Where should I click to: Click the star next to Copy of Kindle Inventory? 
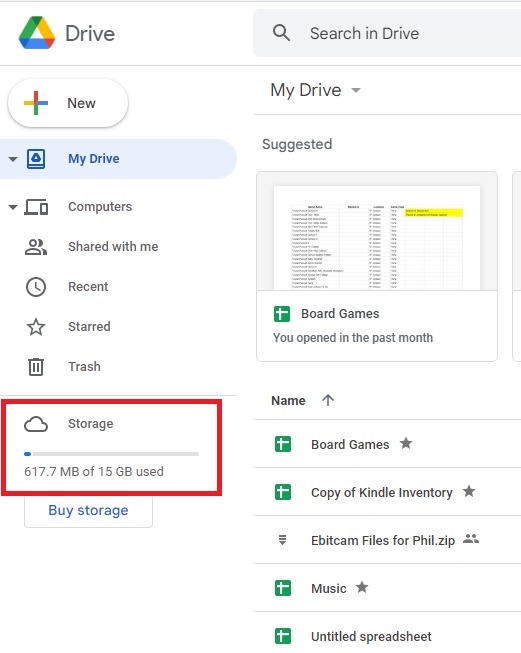tap(469, 491)
